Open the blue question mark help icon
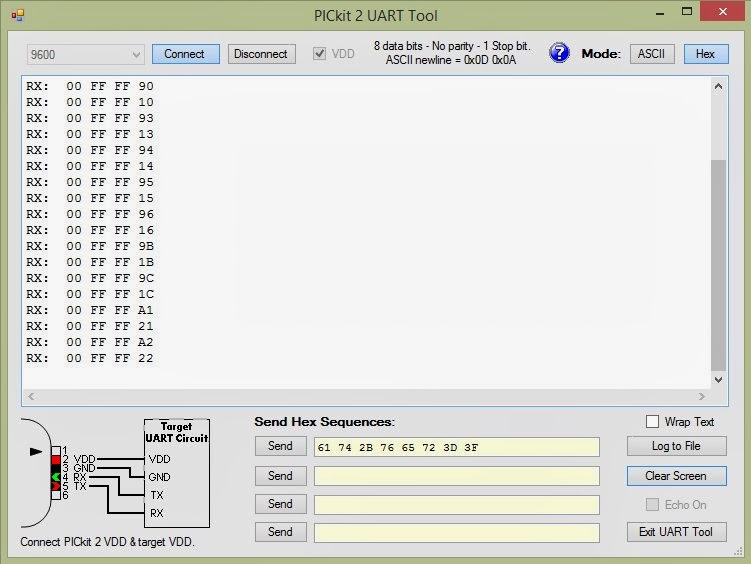The width and height of the screenshot is (751, 564). [x=559, y=53]
